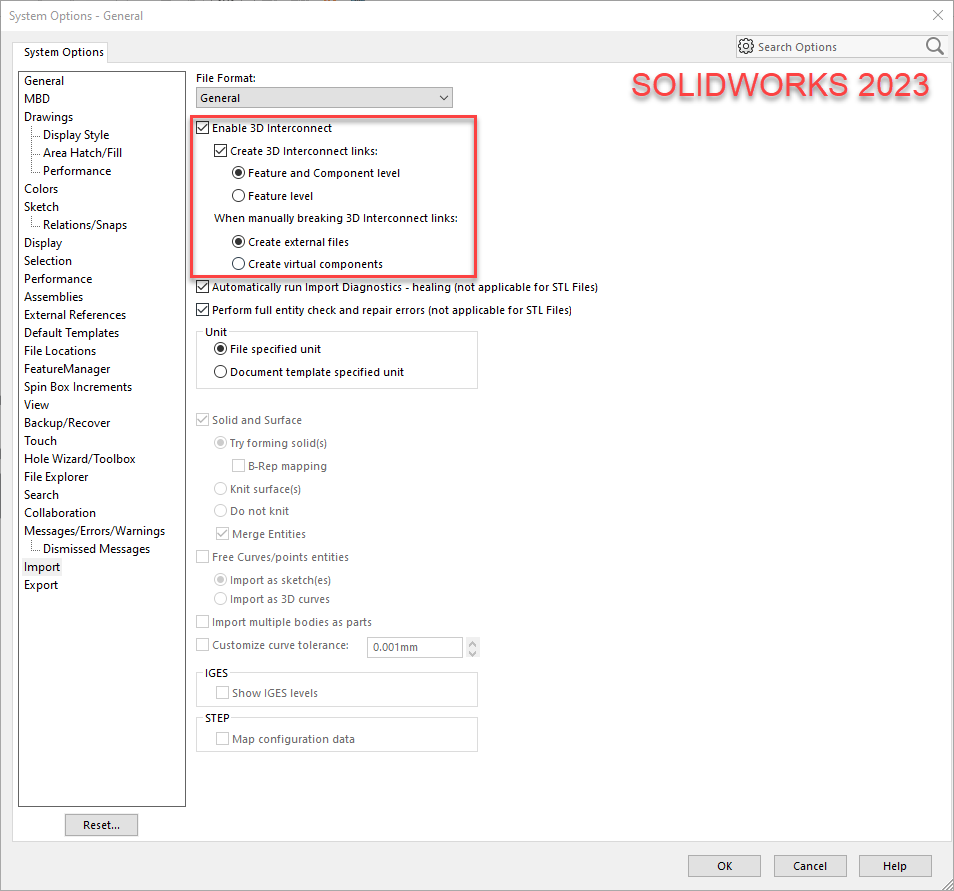The width and height of the screenshot is (954, 891).
Task: Click the curve tolerance 0.001mm field
Action: [415, 648]
